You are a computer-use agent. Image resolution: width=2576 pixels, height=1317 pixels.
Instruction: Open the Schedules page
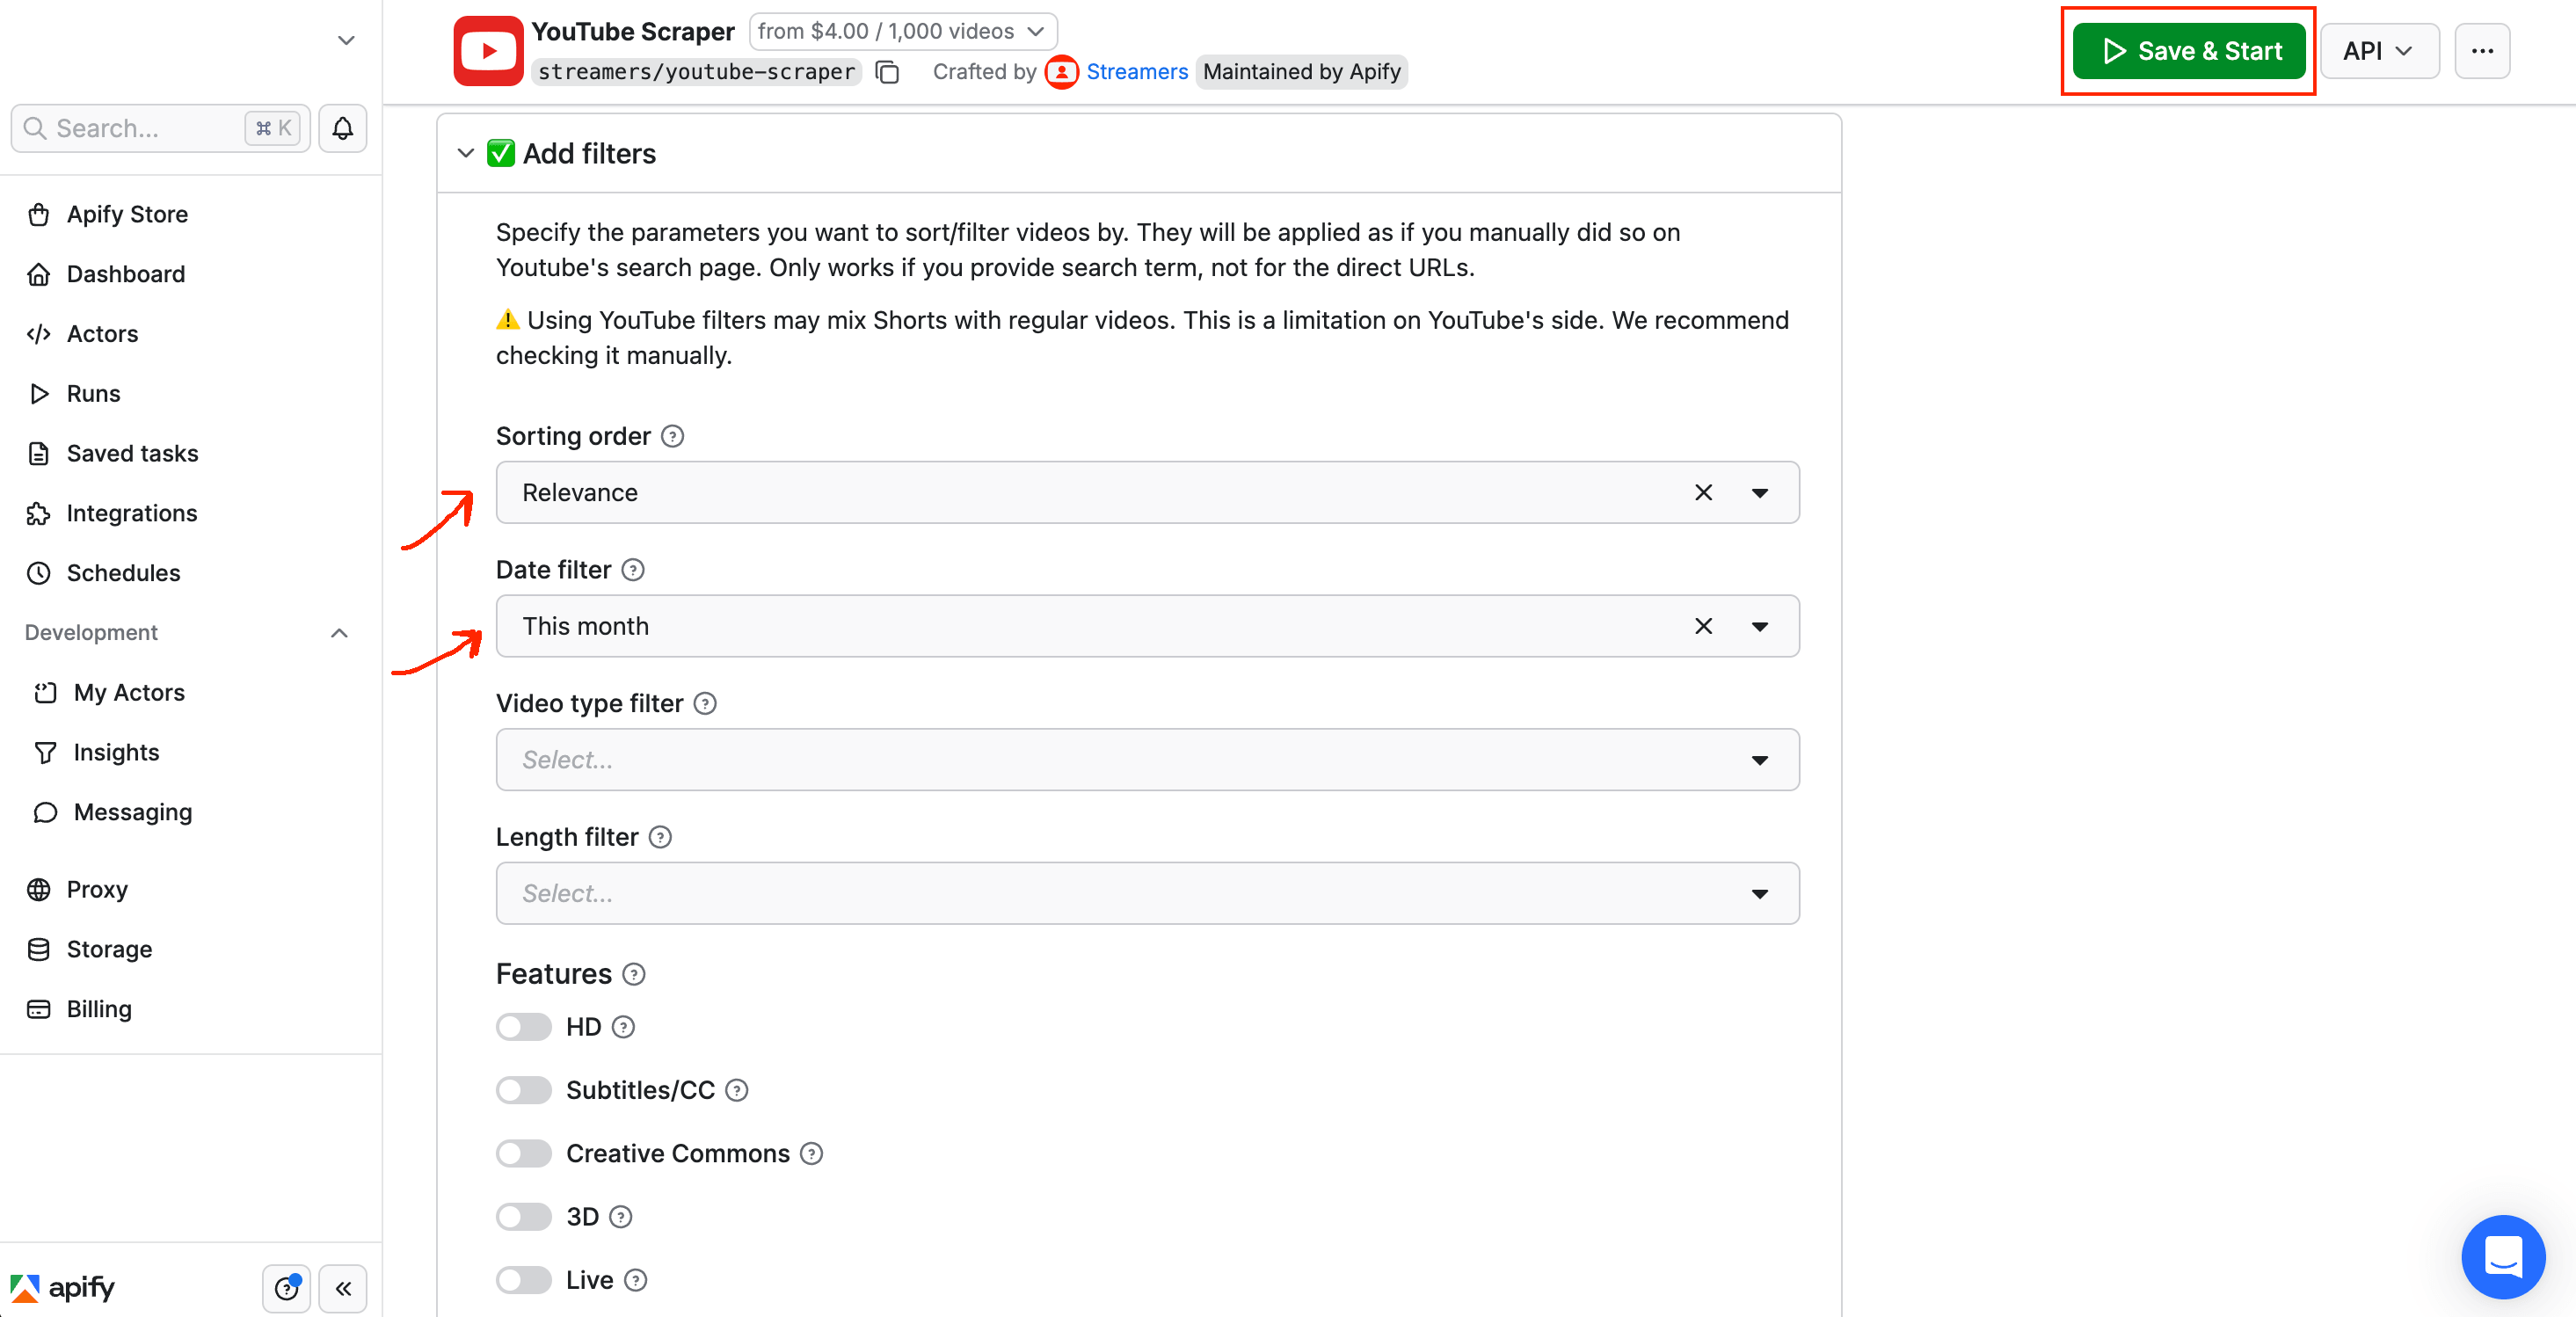click(122, 572)
